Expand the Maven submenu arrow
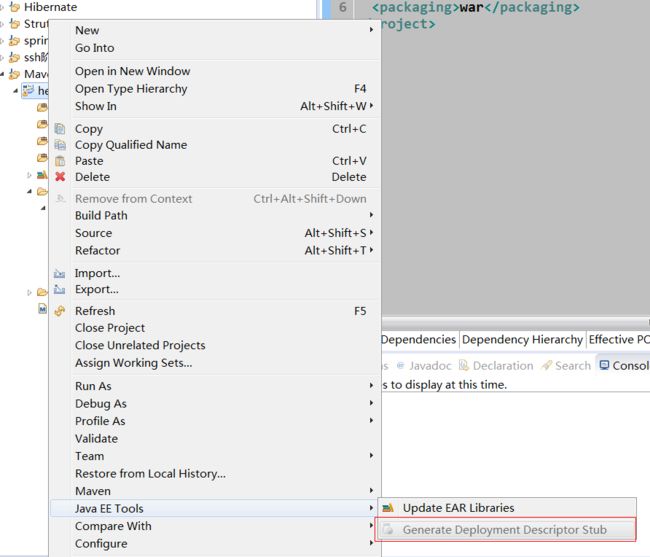Viewport: 650px width, 557px height. click(371, 490)
